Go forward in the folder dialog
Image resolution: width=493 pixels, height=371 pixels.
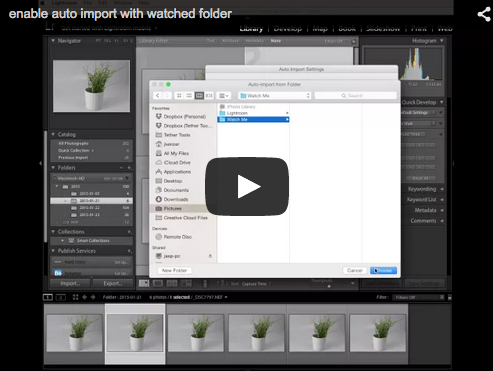pyautogui.click(x=167, y=96)
